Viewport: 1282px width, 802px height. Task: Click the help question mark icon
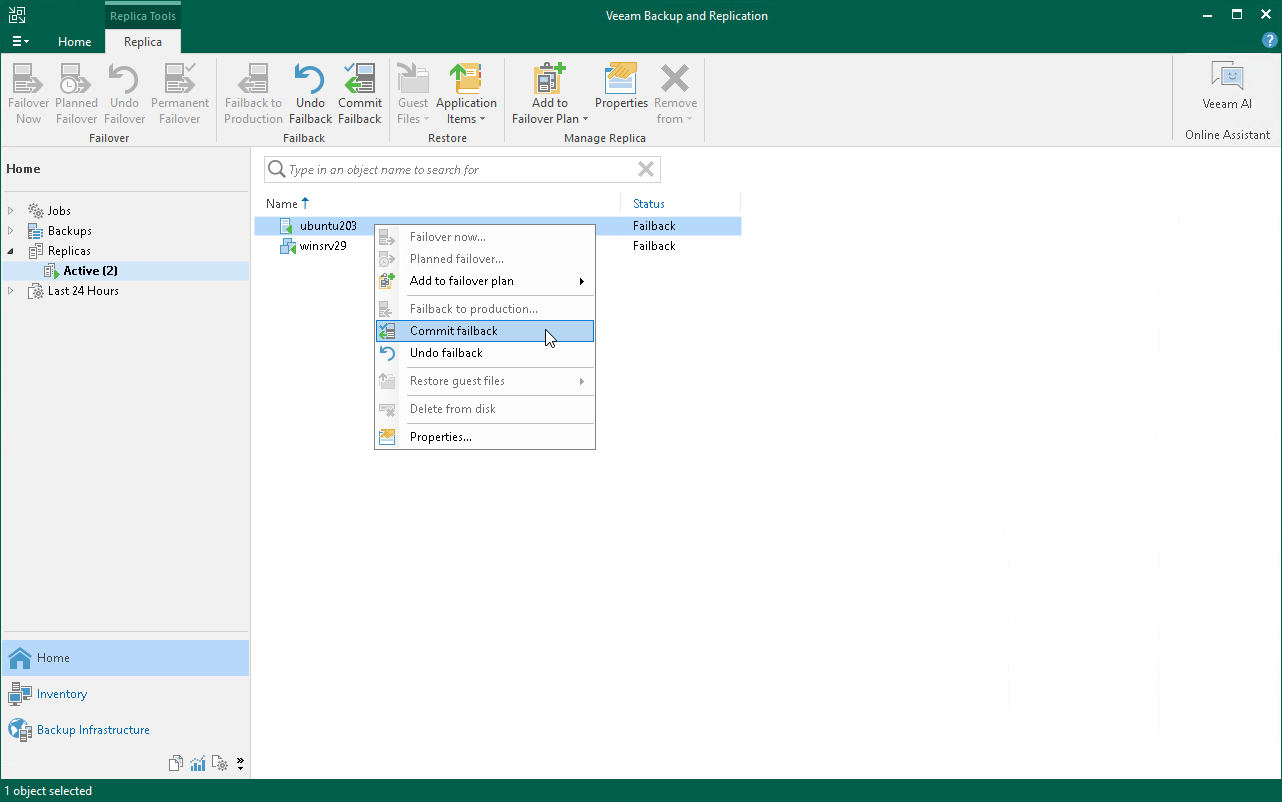tap(1269, 41)
